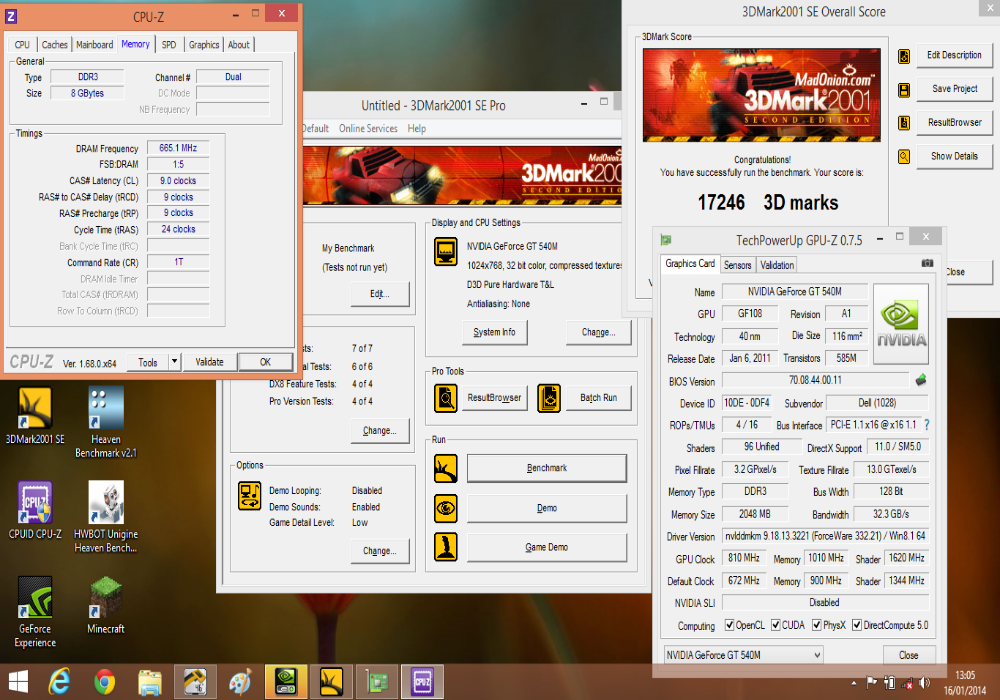This screenshot has width=1000, height=700.
Task: Click the eye icon beside Demo
Action: click(446, 508)
